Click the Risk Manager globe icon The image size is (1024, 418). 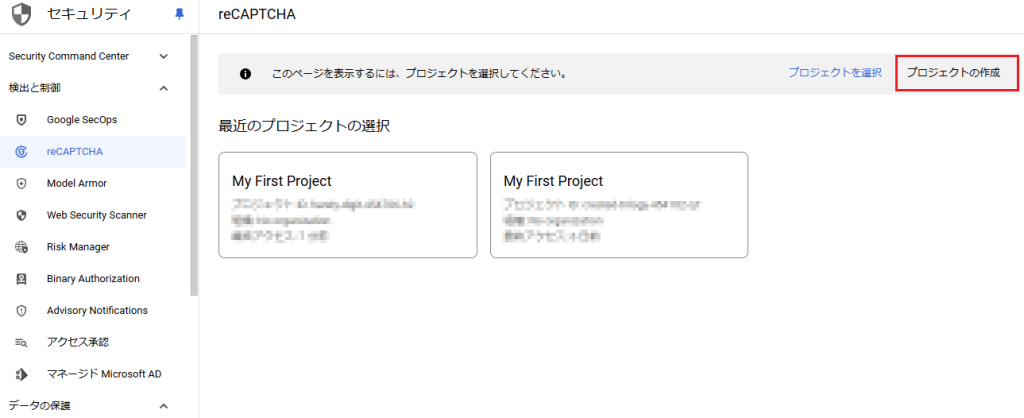[21, 247]
